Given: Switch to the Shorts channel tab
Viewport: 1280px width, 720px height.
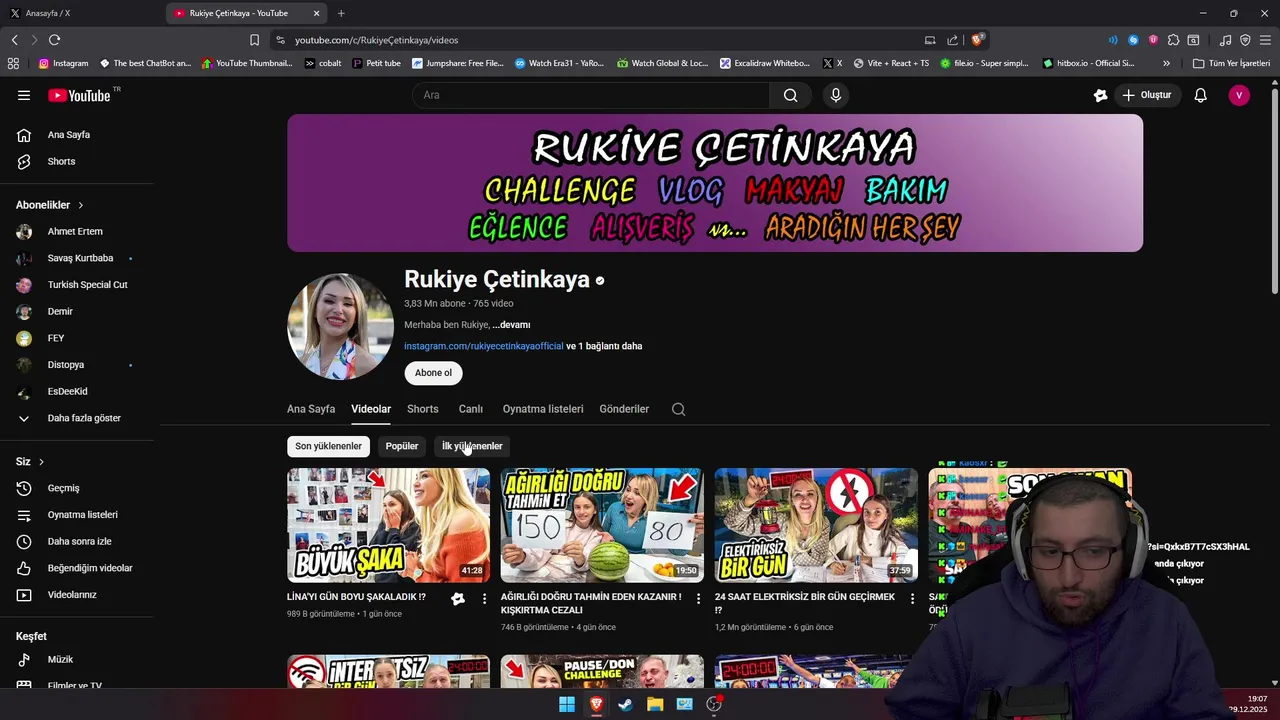Looking at the screenshot, I should [x=423, y=409].
